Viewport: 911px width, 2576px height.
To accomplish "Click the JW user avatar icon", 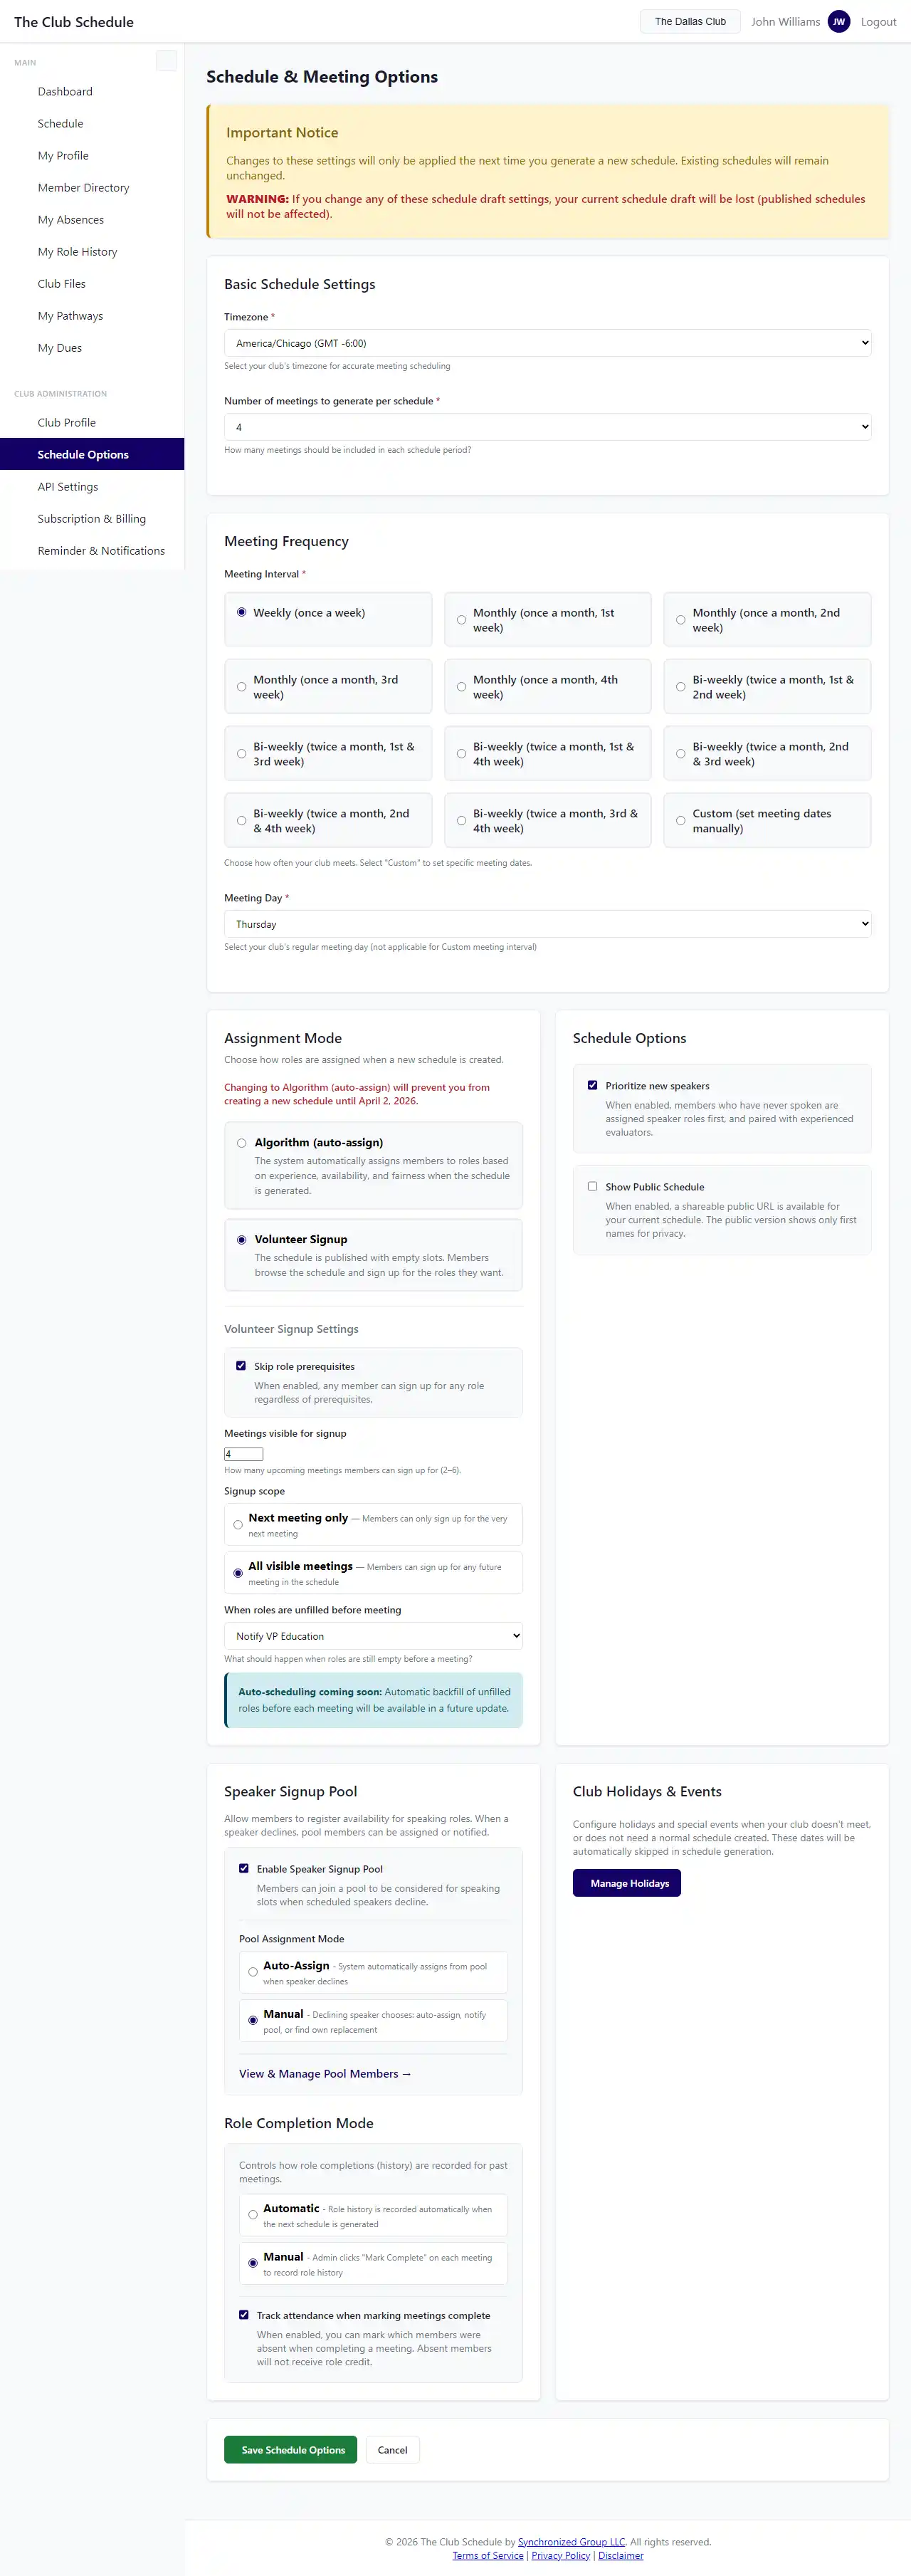I will coord(838,22).
